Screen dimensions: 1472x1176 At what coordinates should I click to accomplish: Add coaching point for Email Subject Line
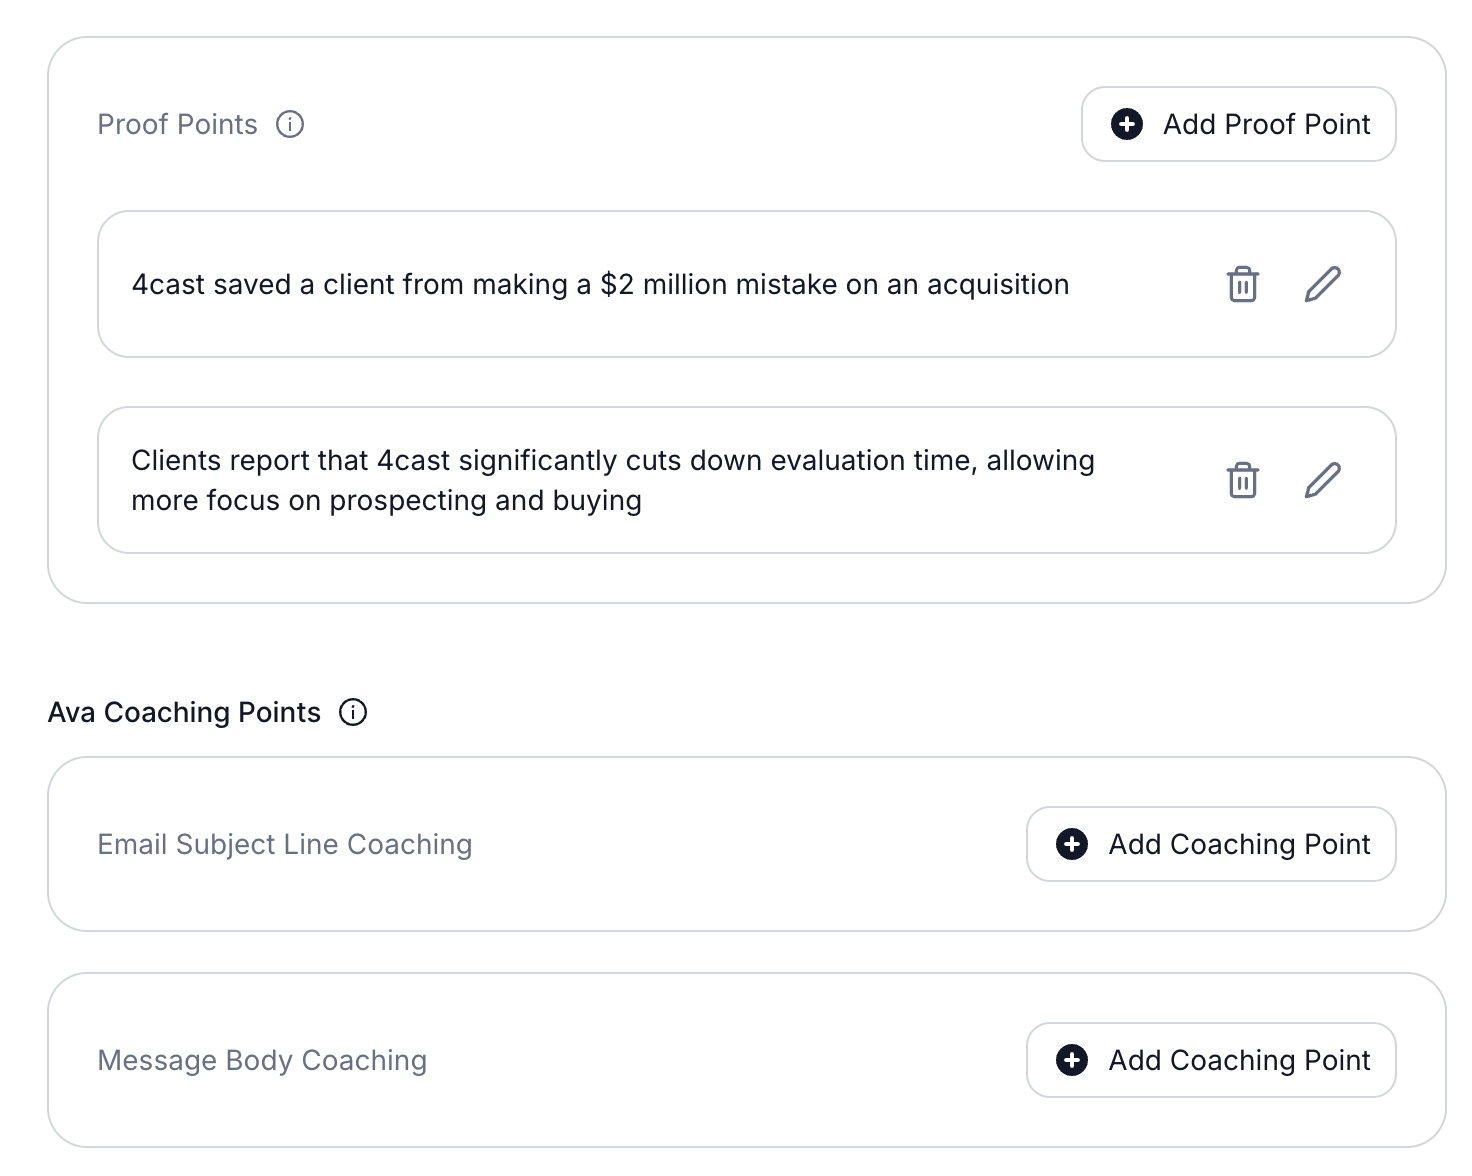tap(1211, 844)
